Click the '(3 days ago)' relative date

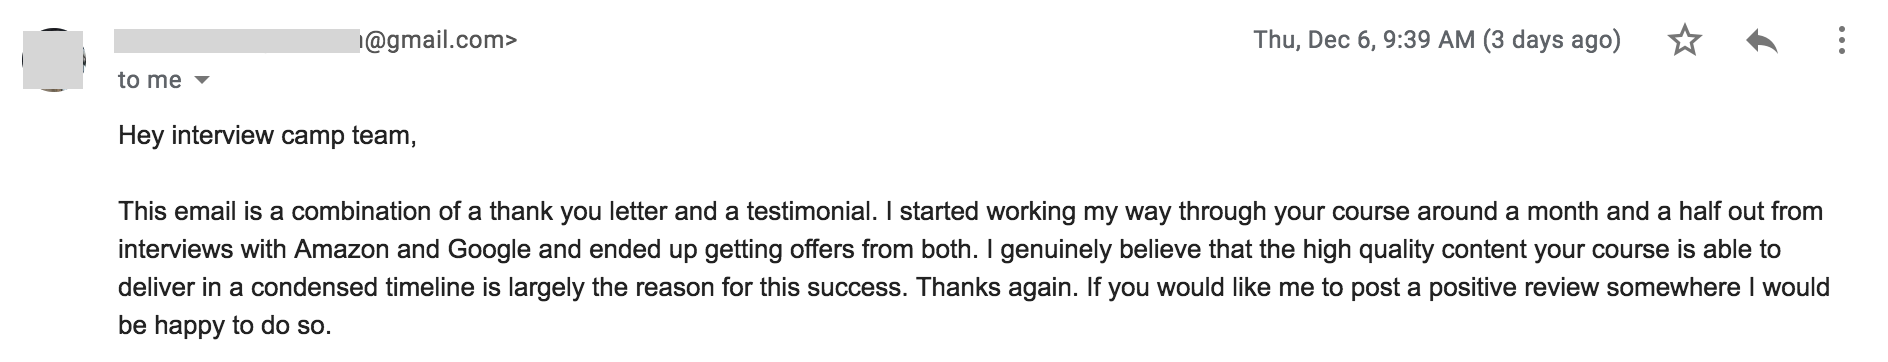click(1552, 40)
